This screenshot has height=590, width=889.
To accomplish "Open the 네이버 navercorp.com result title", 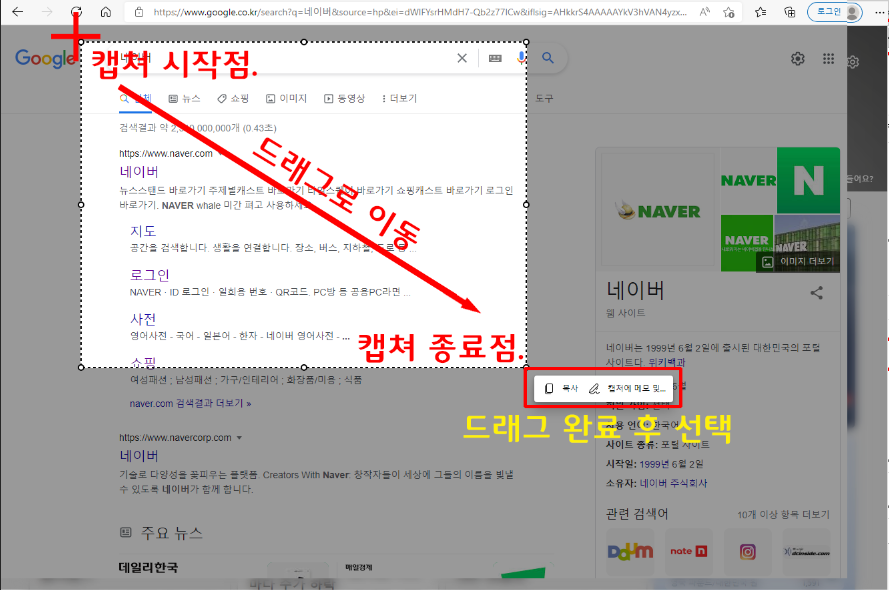I will (139, 456).
